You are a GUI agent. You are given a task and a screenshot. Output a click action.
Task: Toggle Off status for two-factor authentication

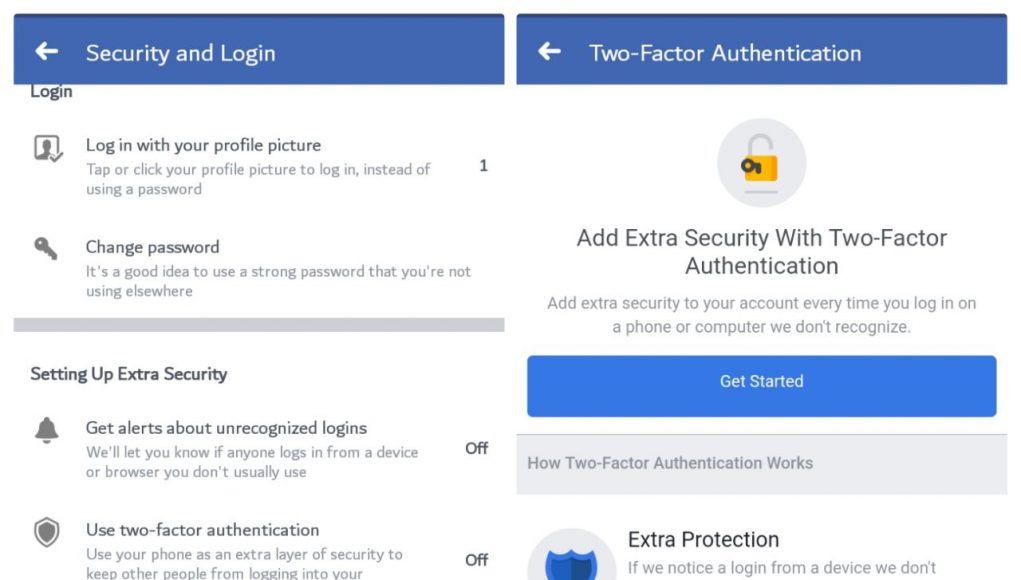(476, 560)
